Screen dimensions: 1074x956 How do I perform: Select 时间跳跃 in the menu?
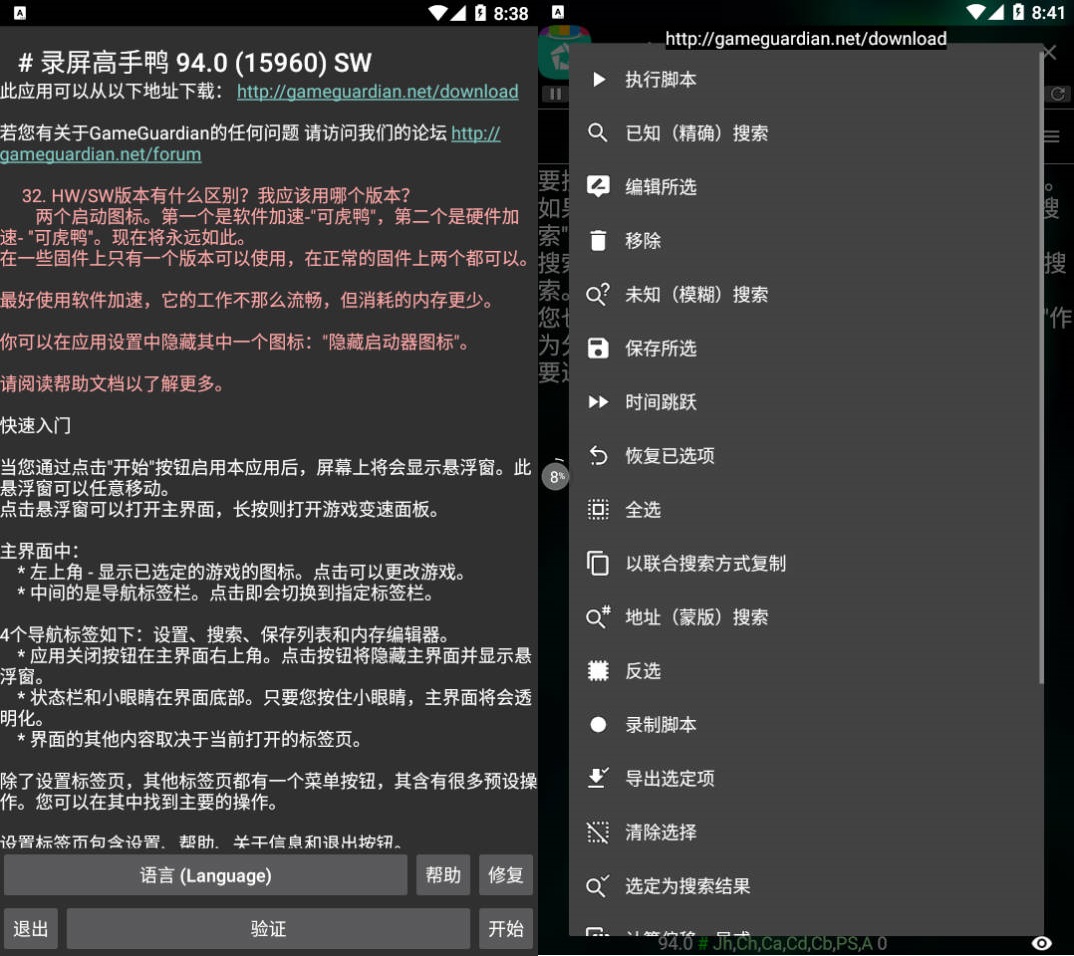806,402
